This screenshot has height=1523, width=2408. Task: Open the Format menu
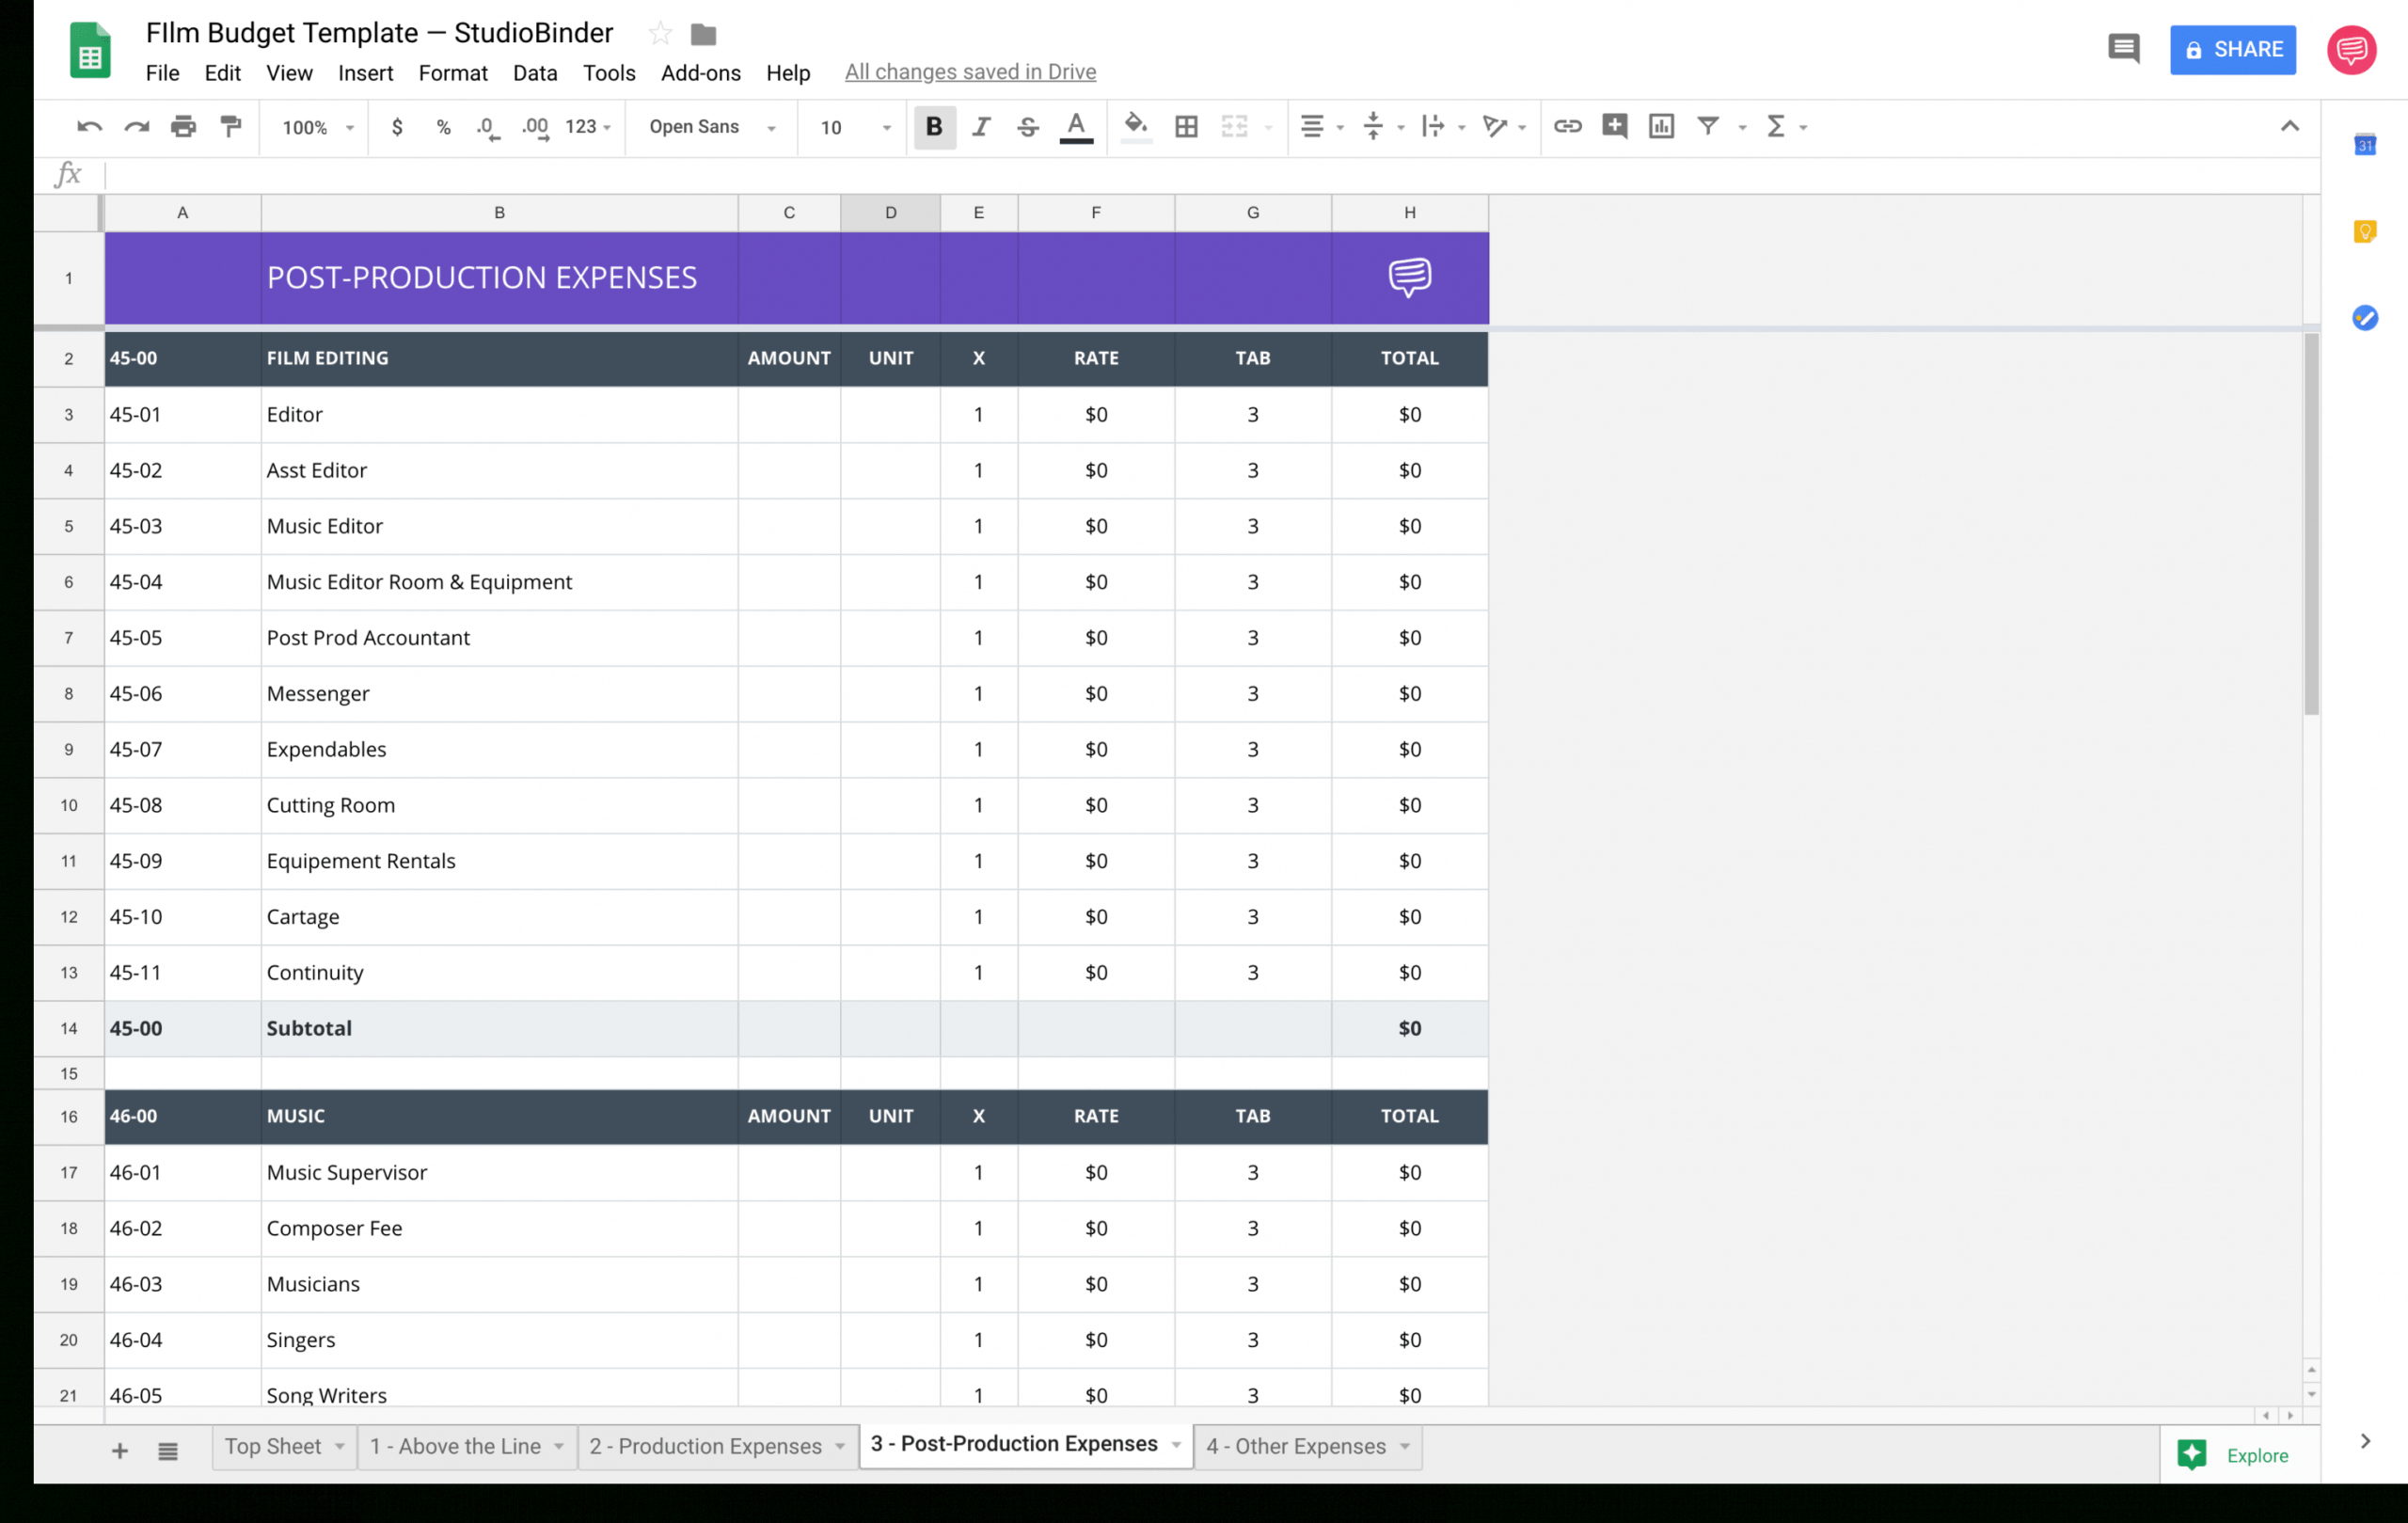[452, 73]
